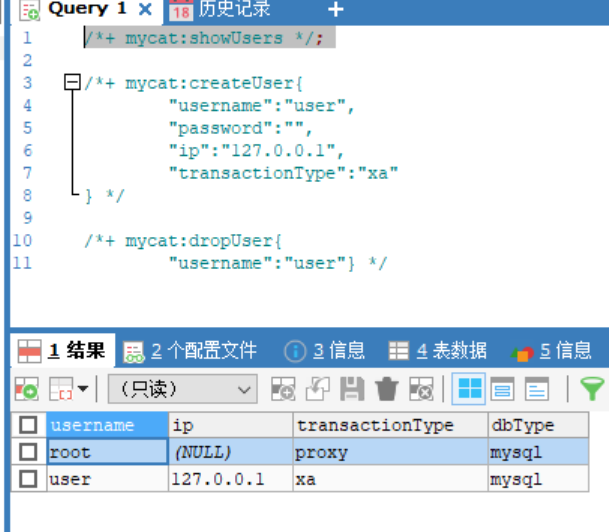Click the 3 信息 info circle icon
Image resolution: width=609 pixels, height=532 pixels.
coord(295,351)
